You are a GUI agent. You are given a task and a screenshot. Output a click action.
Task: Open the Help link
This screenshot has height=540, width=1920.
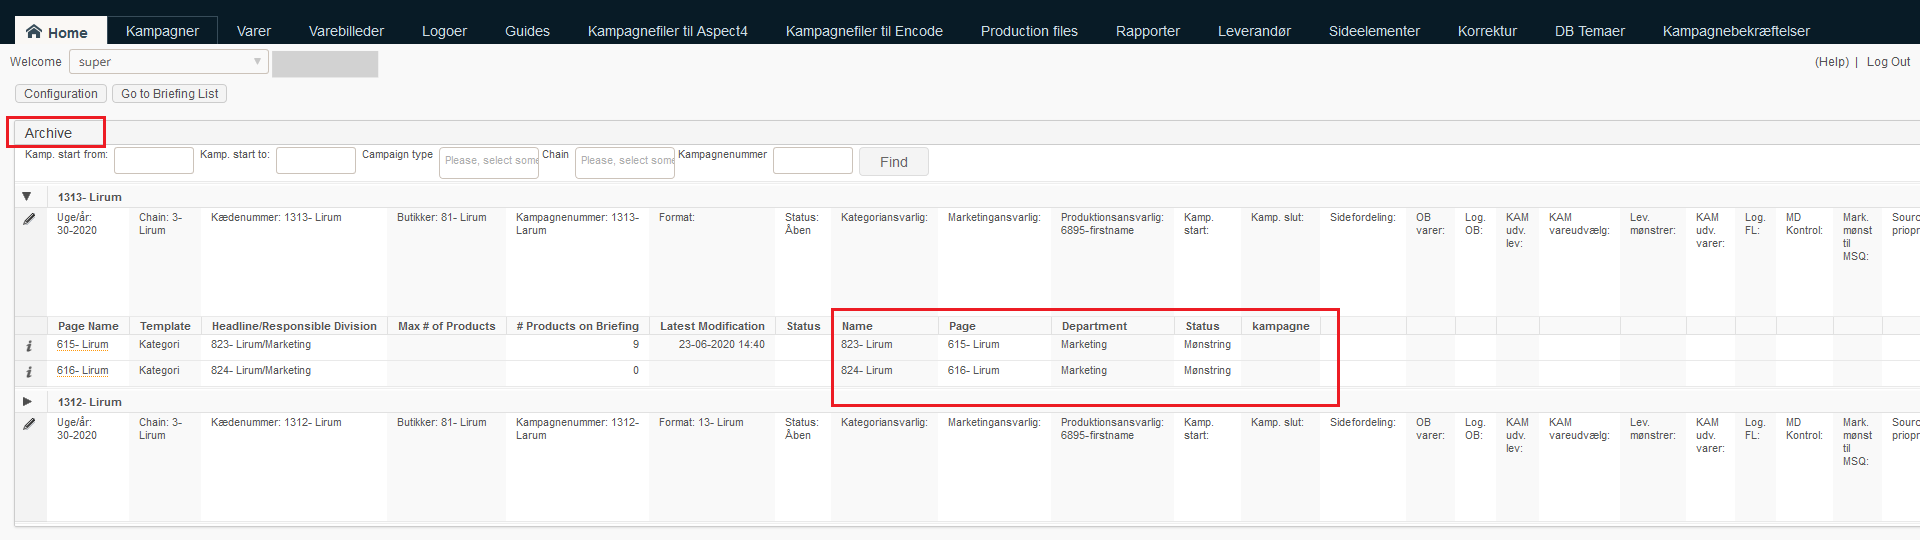click(x=1832, y=62)
